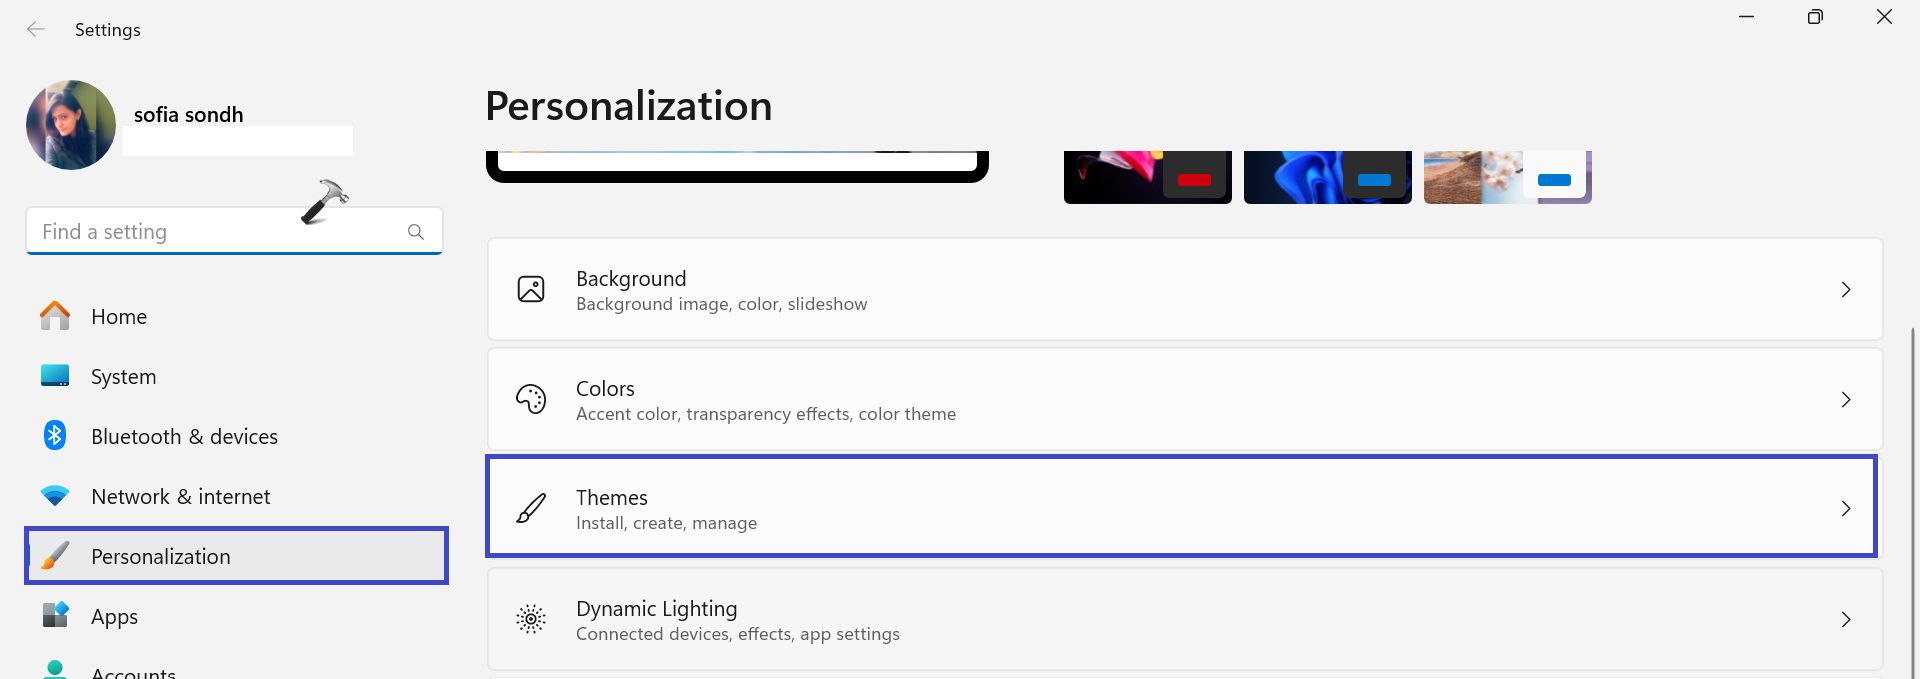Click the Home icon in sidebar
Image resolution: width=1920 pixels, height=679 pixels.
click(55, 316)
